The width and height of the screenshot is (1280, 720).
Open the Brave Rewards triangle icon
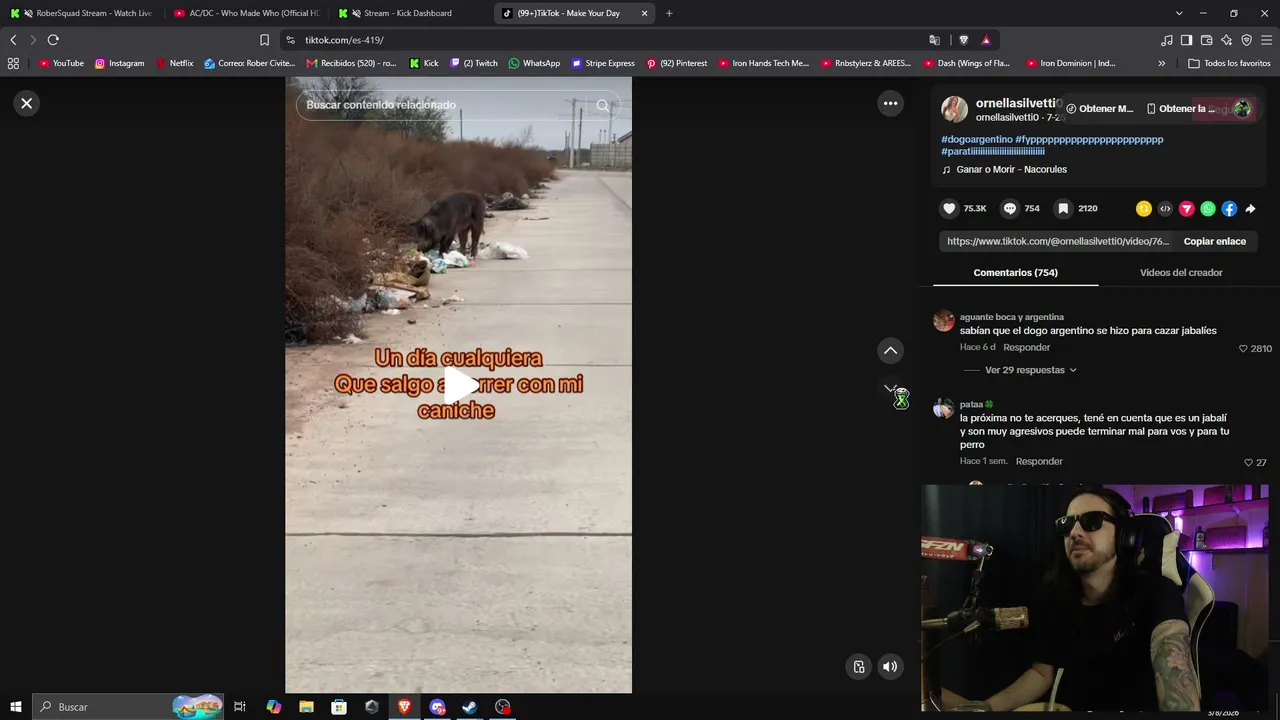(x=986, y=40)
